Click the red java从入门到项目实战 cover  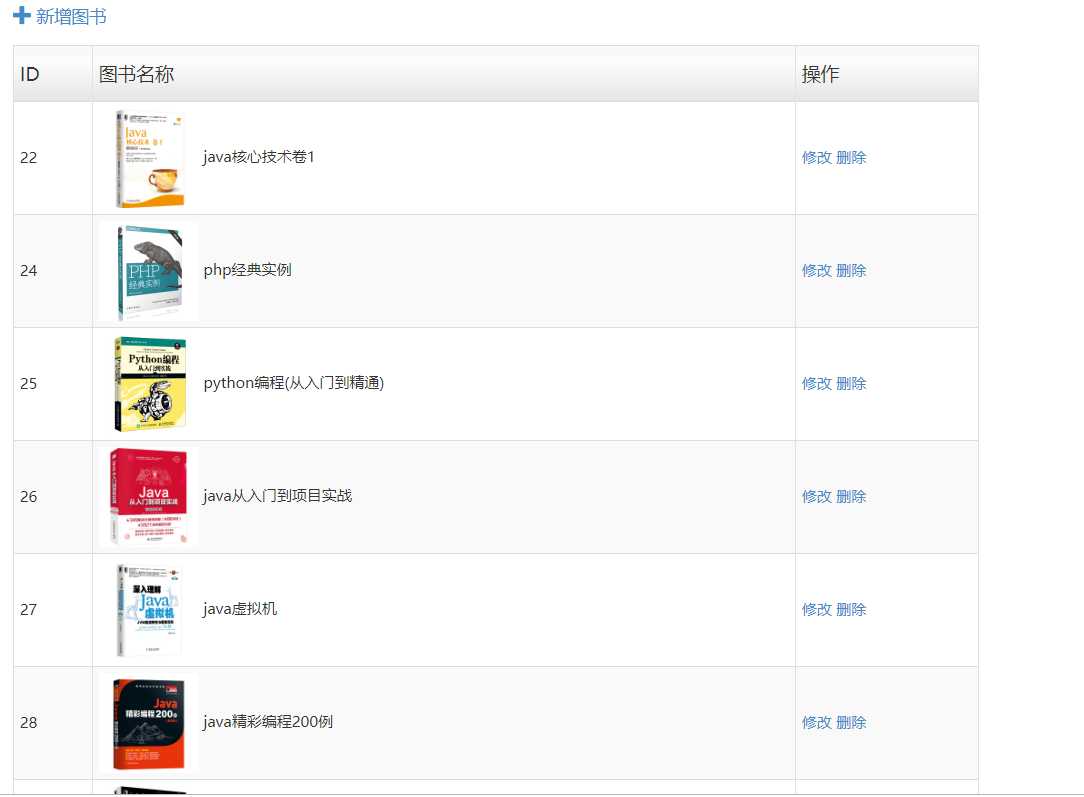(148, 498)
